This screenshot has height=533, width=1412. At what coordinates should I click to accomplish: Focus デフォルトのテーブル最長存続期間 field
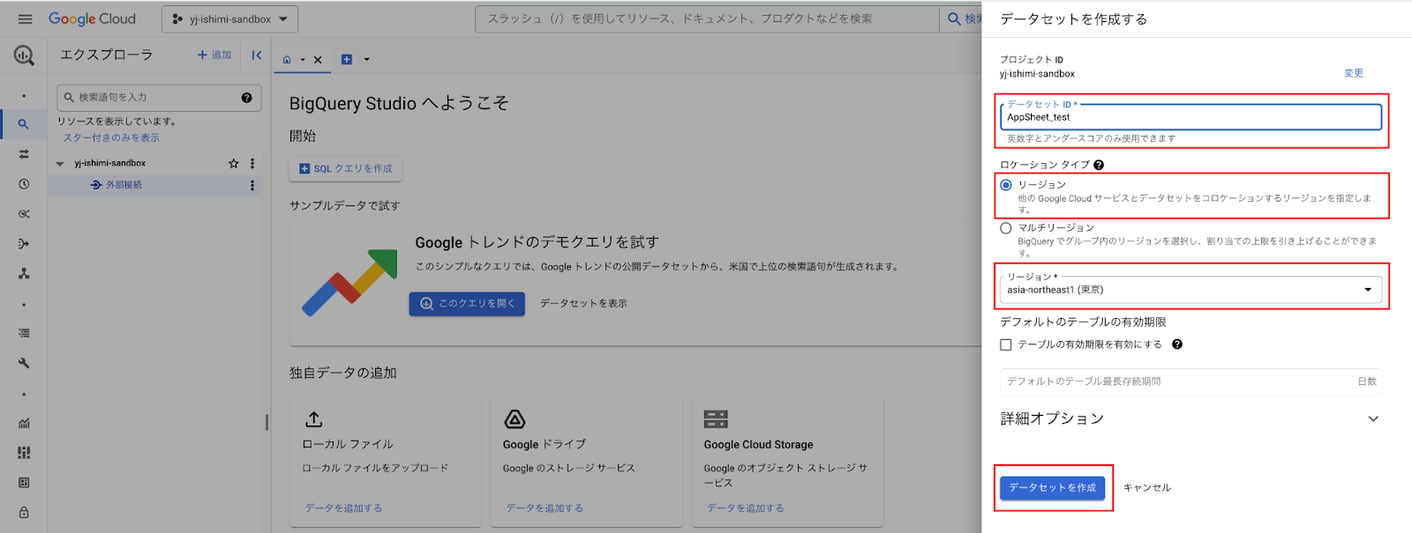(1191, 381)
